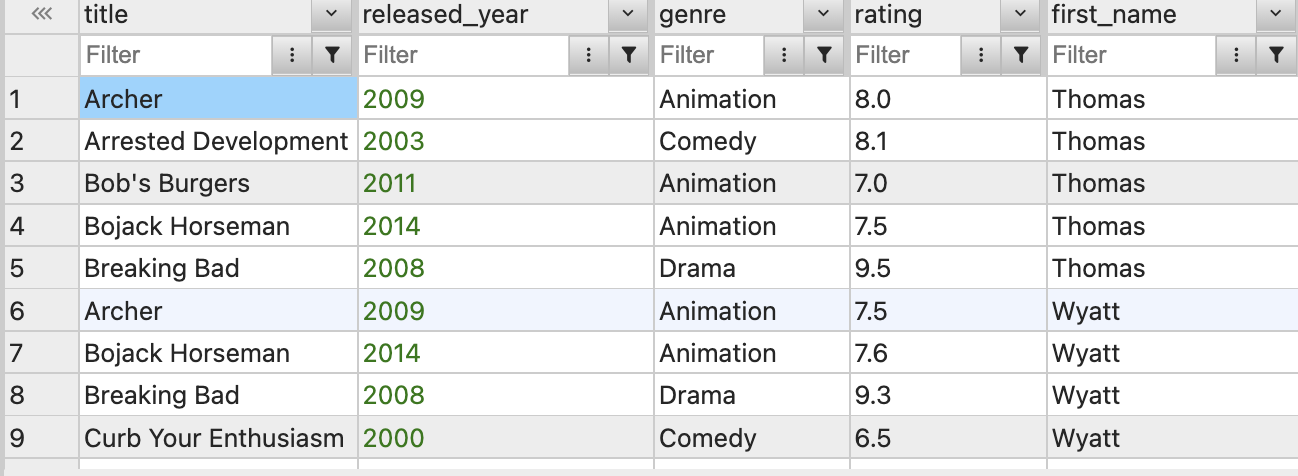Image resolution: width=1298 pixels, height=476 pixels.
Task: Click the funnel icon in genre filter
Action: tap(824, 55)
